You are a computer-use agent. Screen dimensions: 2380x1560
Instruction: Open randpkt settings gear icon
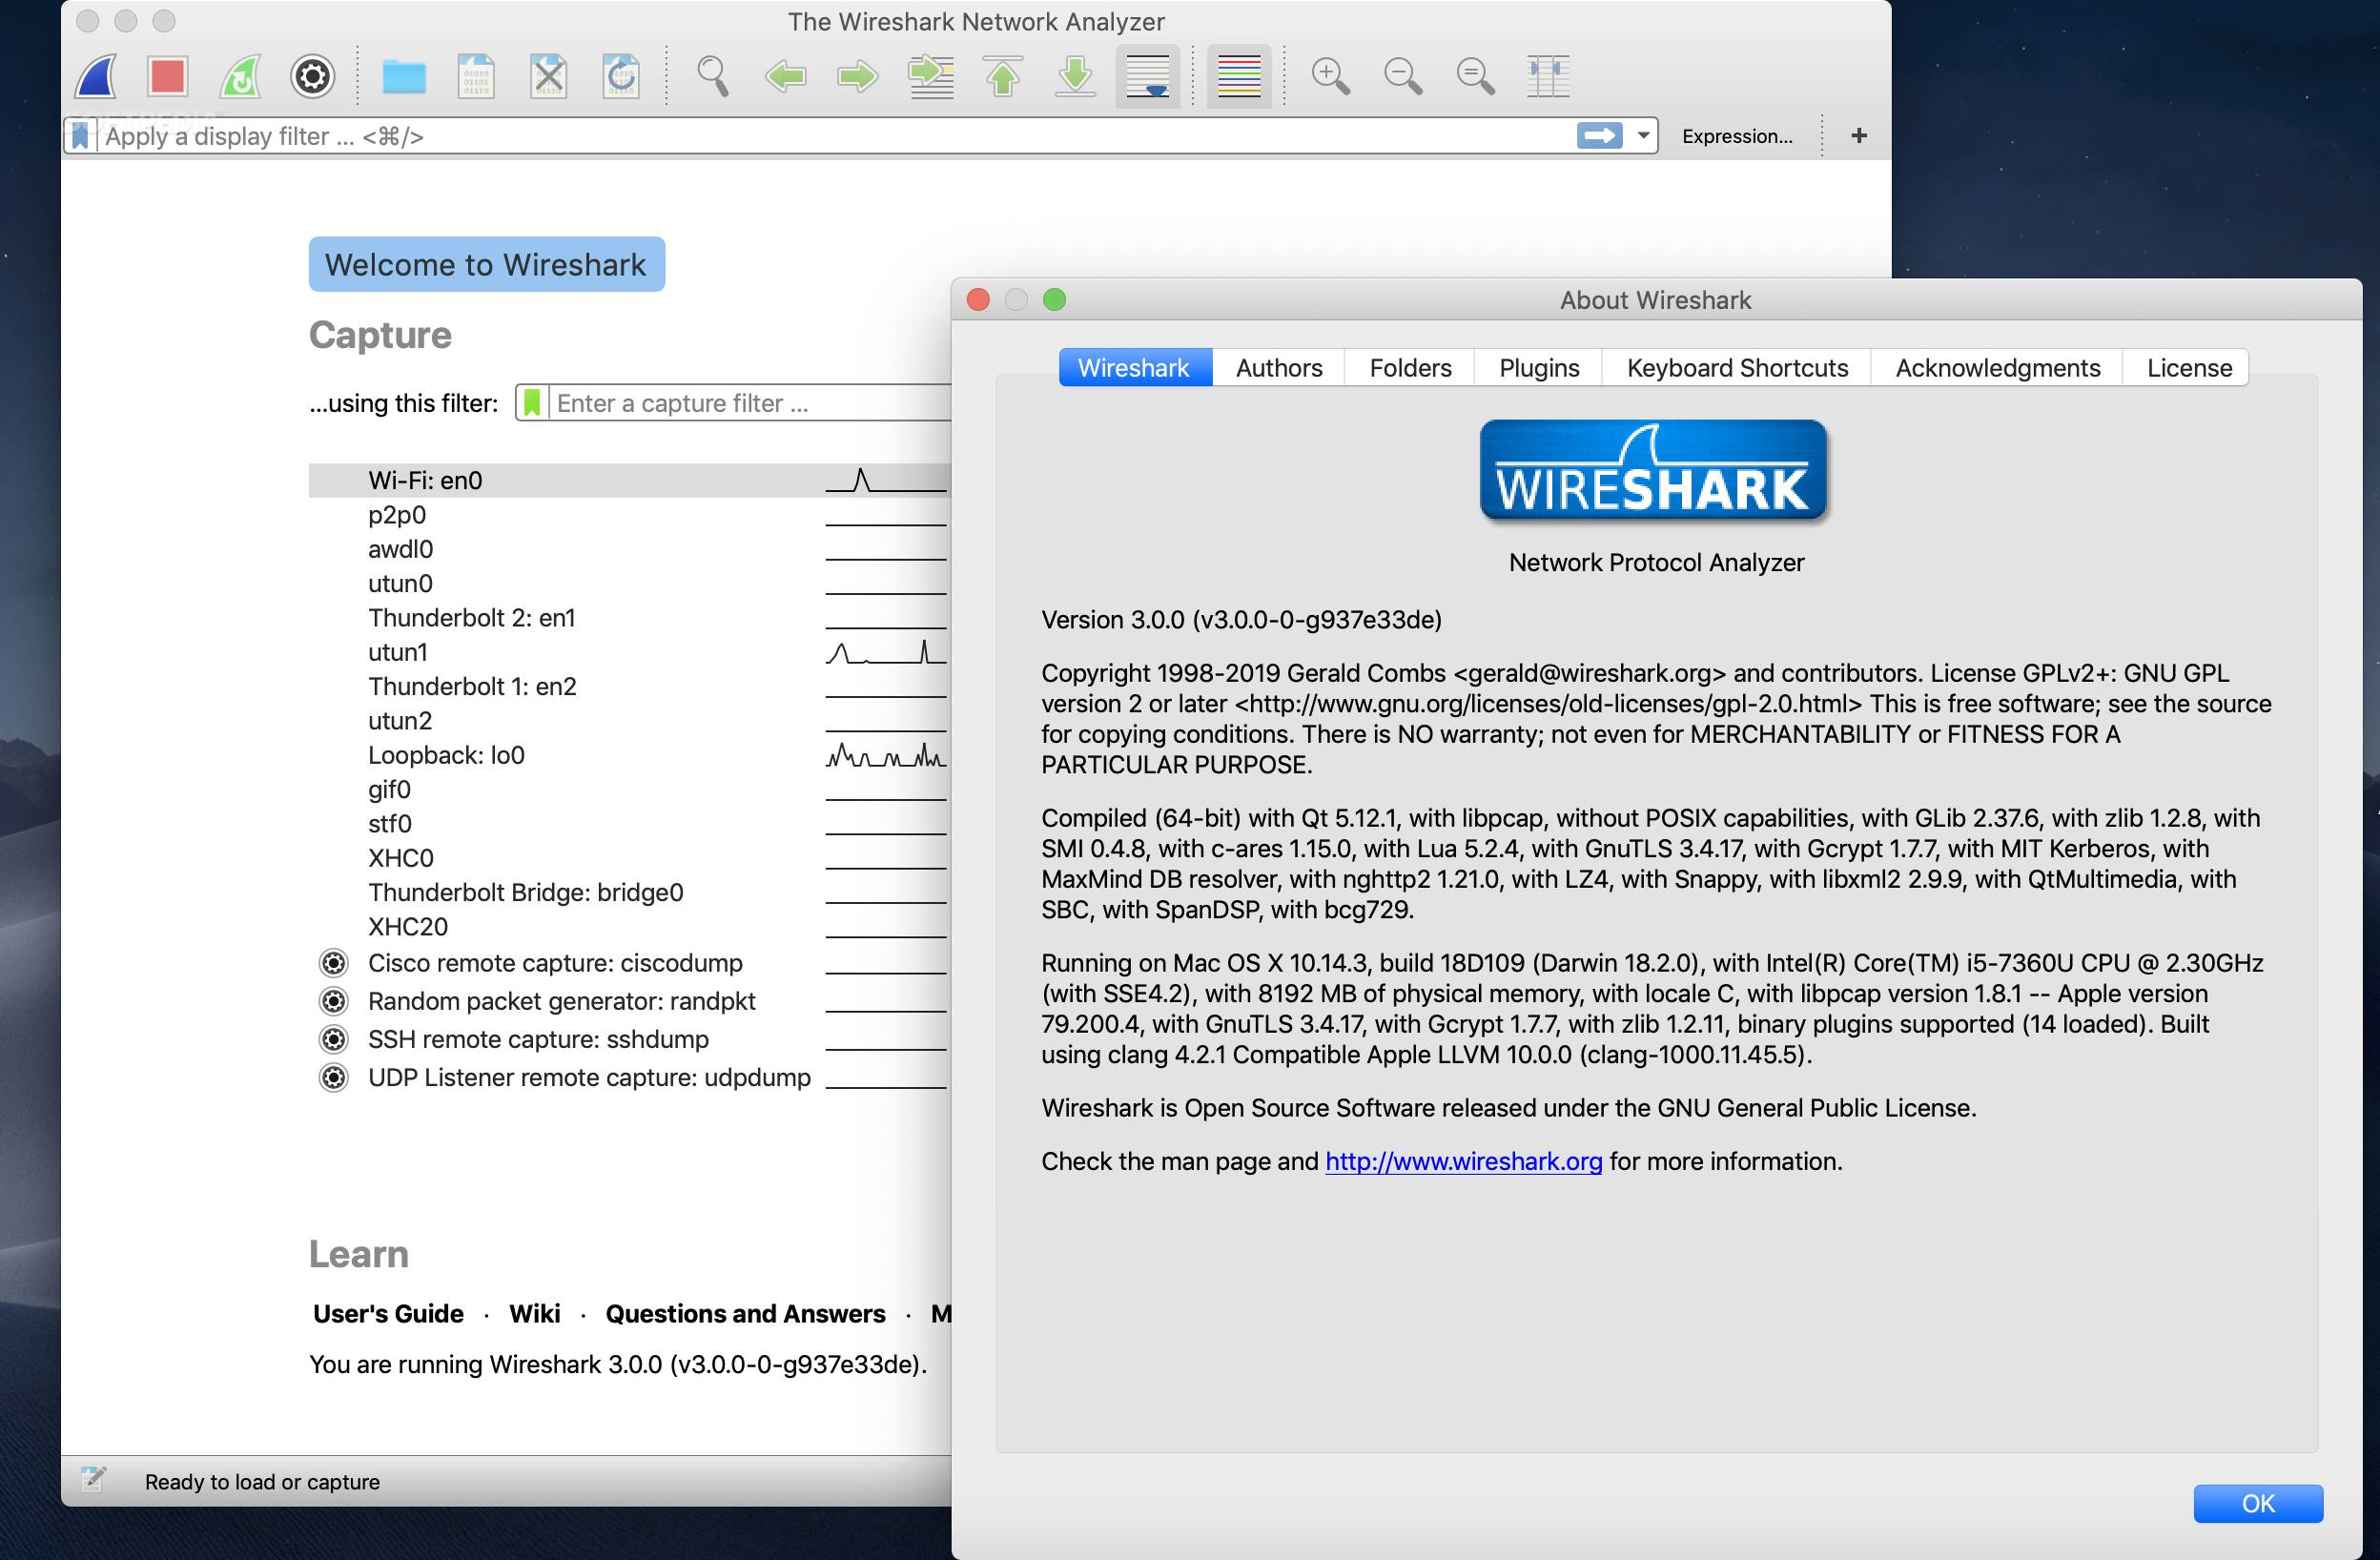333,1001
